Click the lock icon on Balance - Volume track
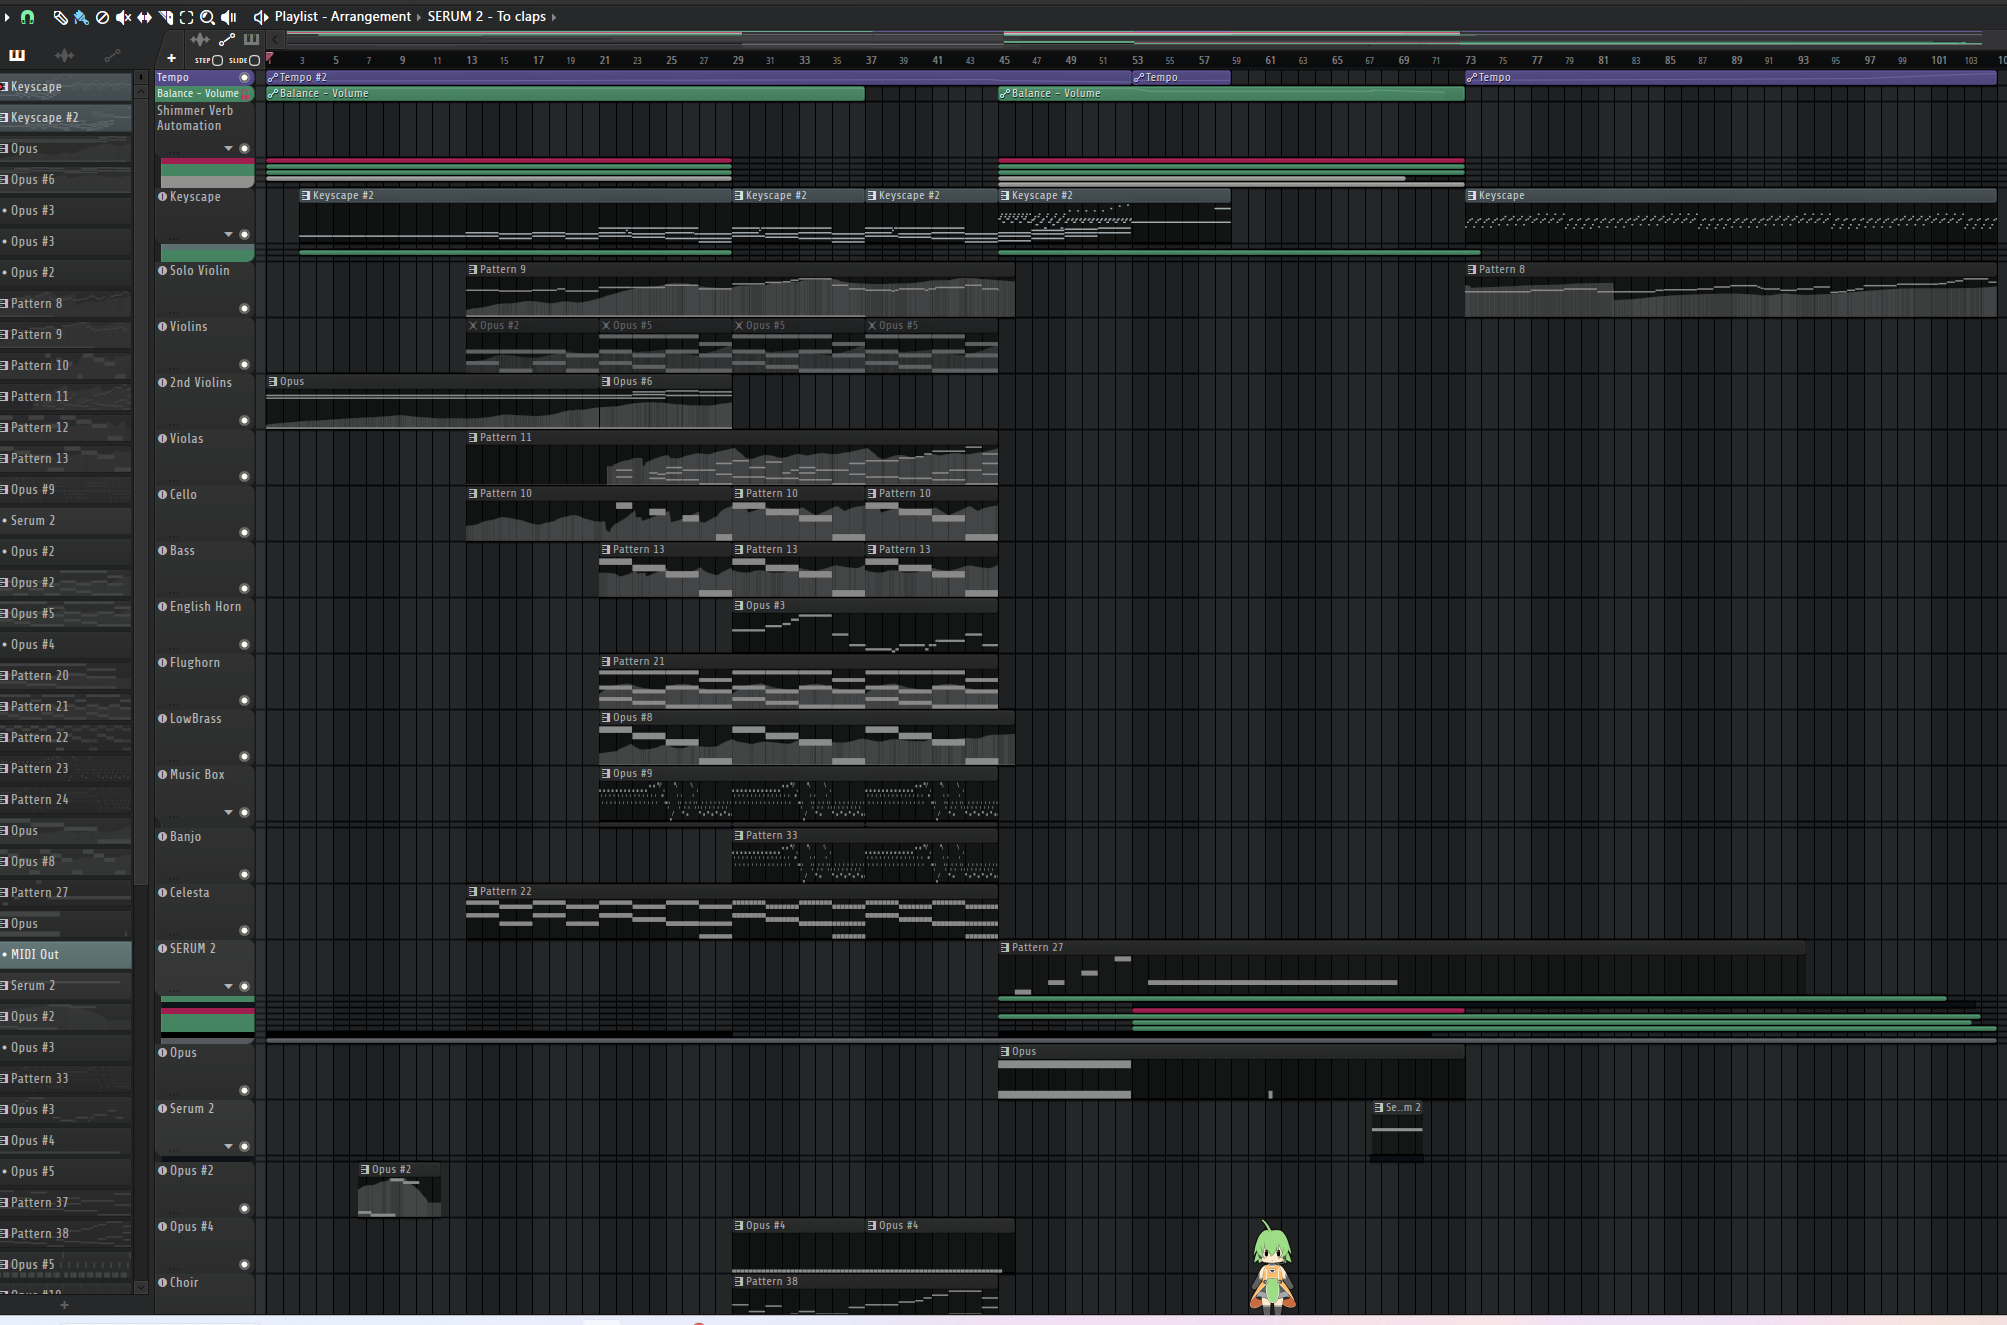 pyautogui.click(x=247, y=94)
